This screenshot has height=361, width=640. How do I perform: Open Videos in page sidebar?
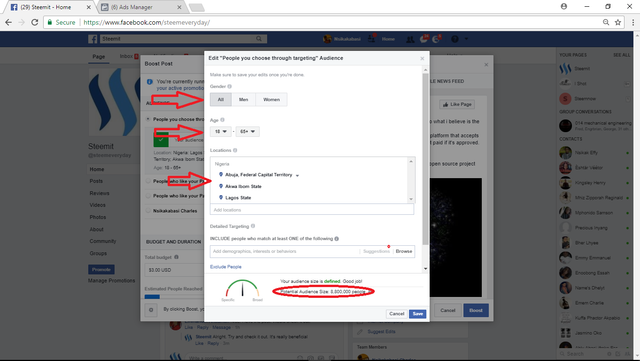[x=98, y=205]
